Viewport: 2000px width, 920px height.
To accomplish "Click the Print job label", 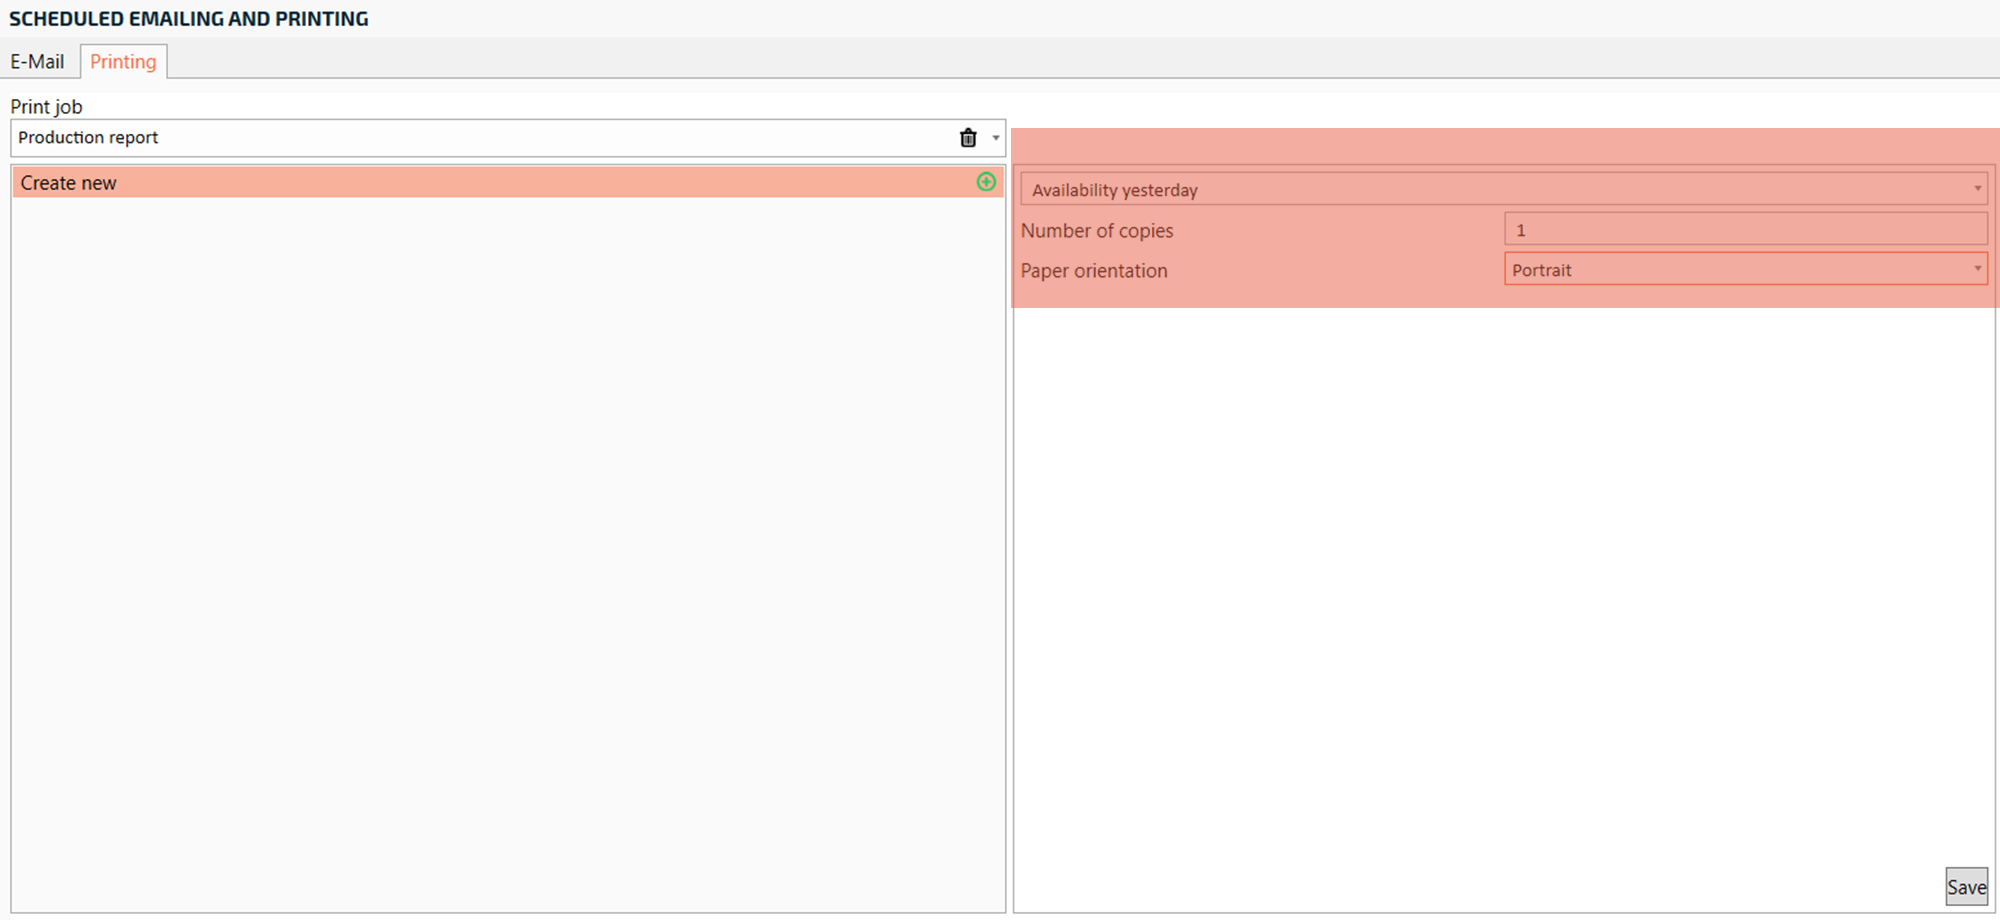I will [x=46, y=107].
